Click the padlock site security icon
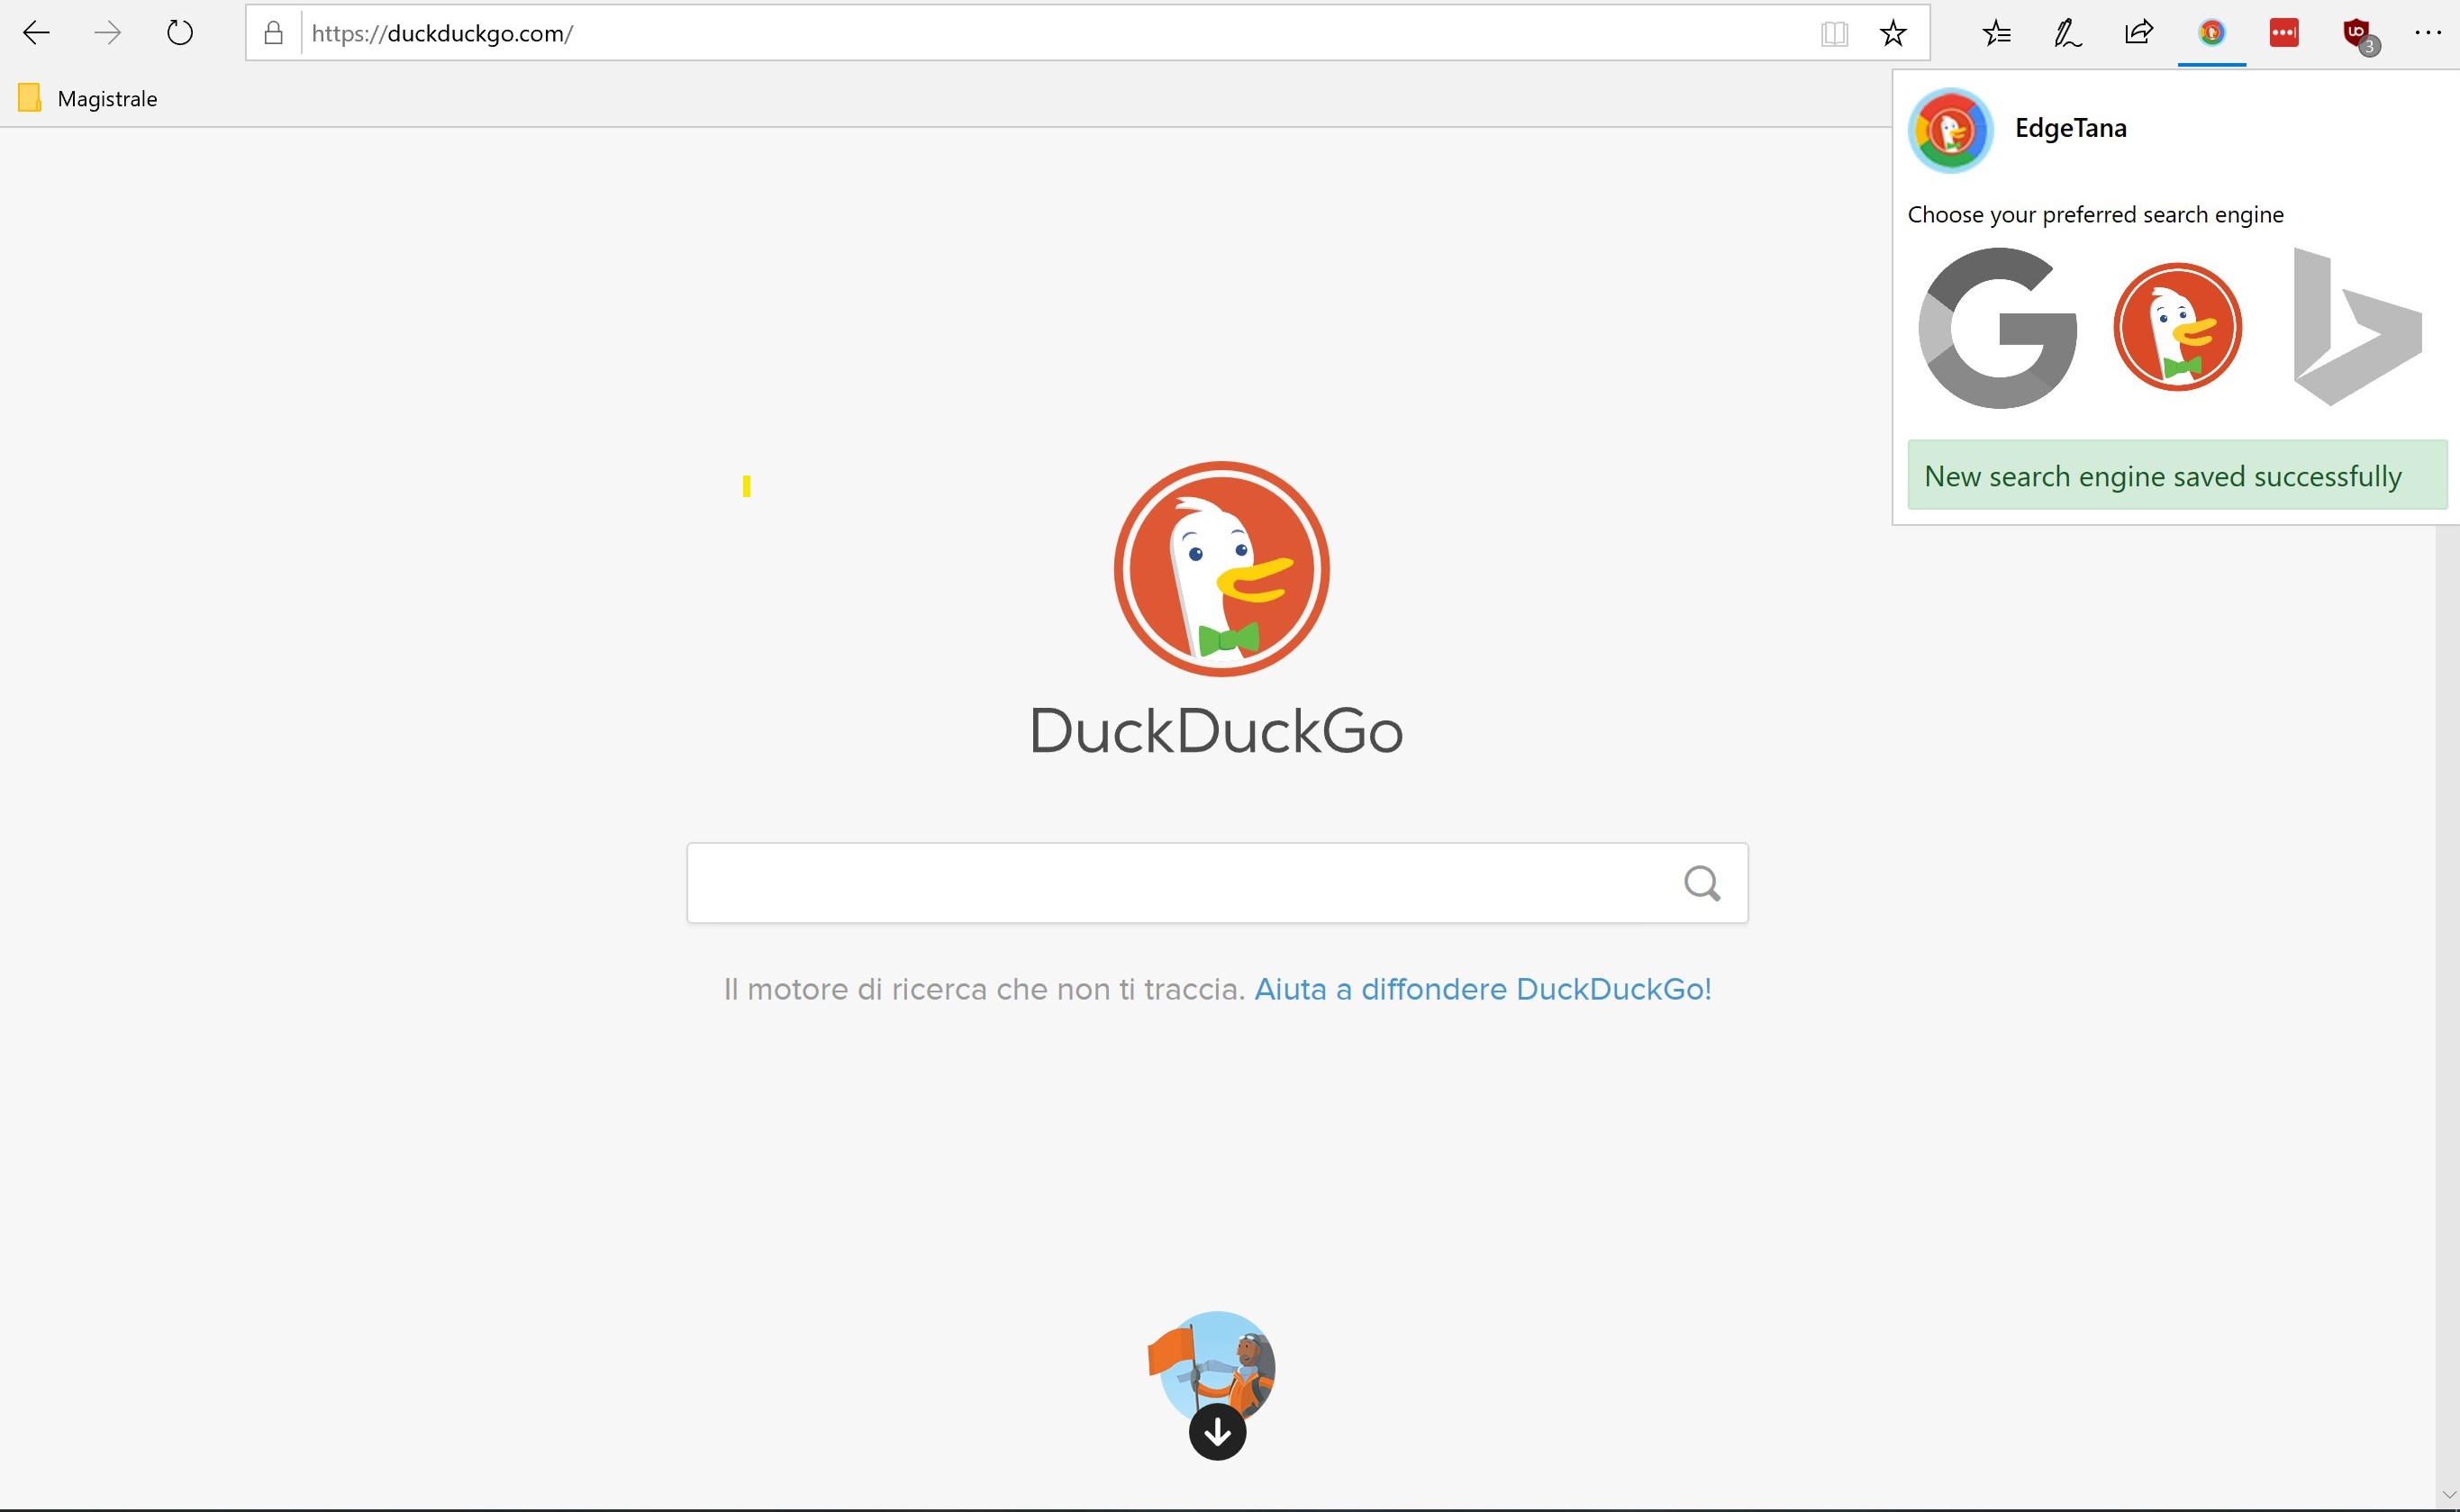The height and width of the screenshot is (1512, 2460). (x=273, y=33)
